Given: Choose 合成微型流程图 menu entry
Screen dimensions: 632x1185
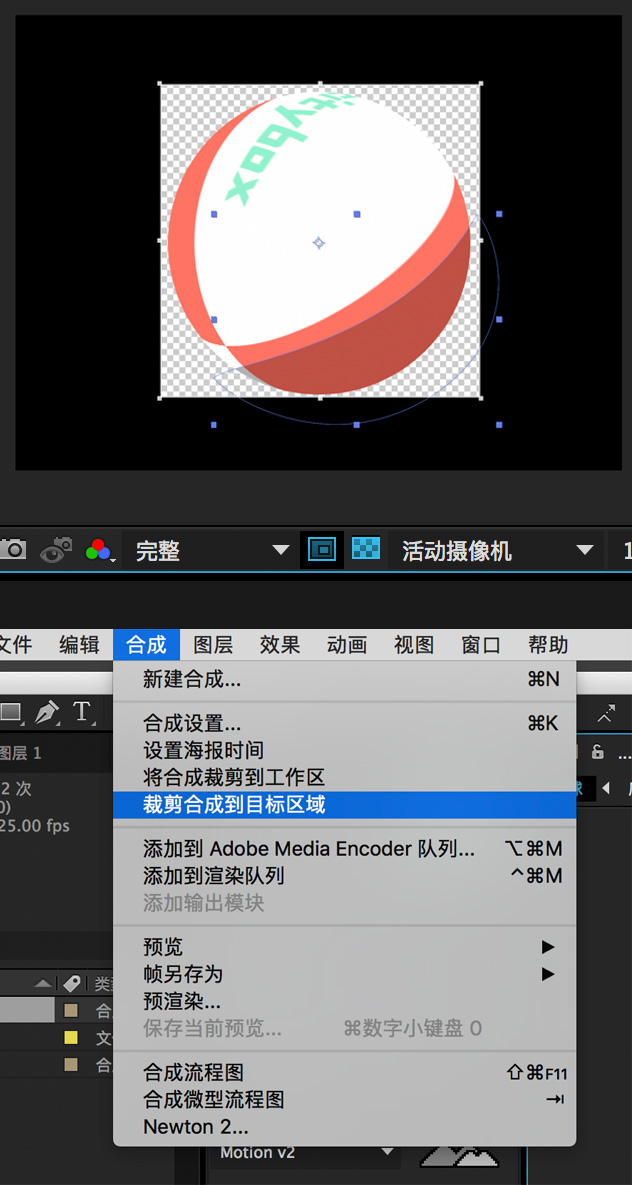Looking at the screenshot, I should (x=345, y=1099).
